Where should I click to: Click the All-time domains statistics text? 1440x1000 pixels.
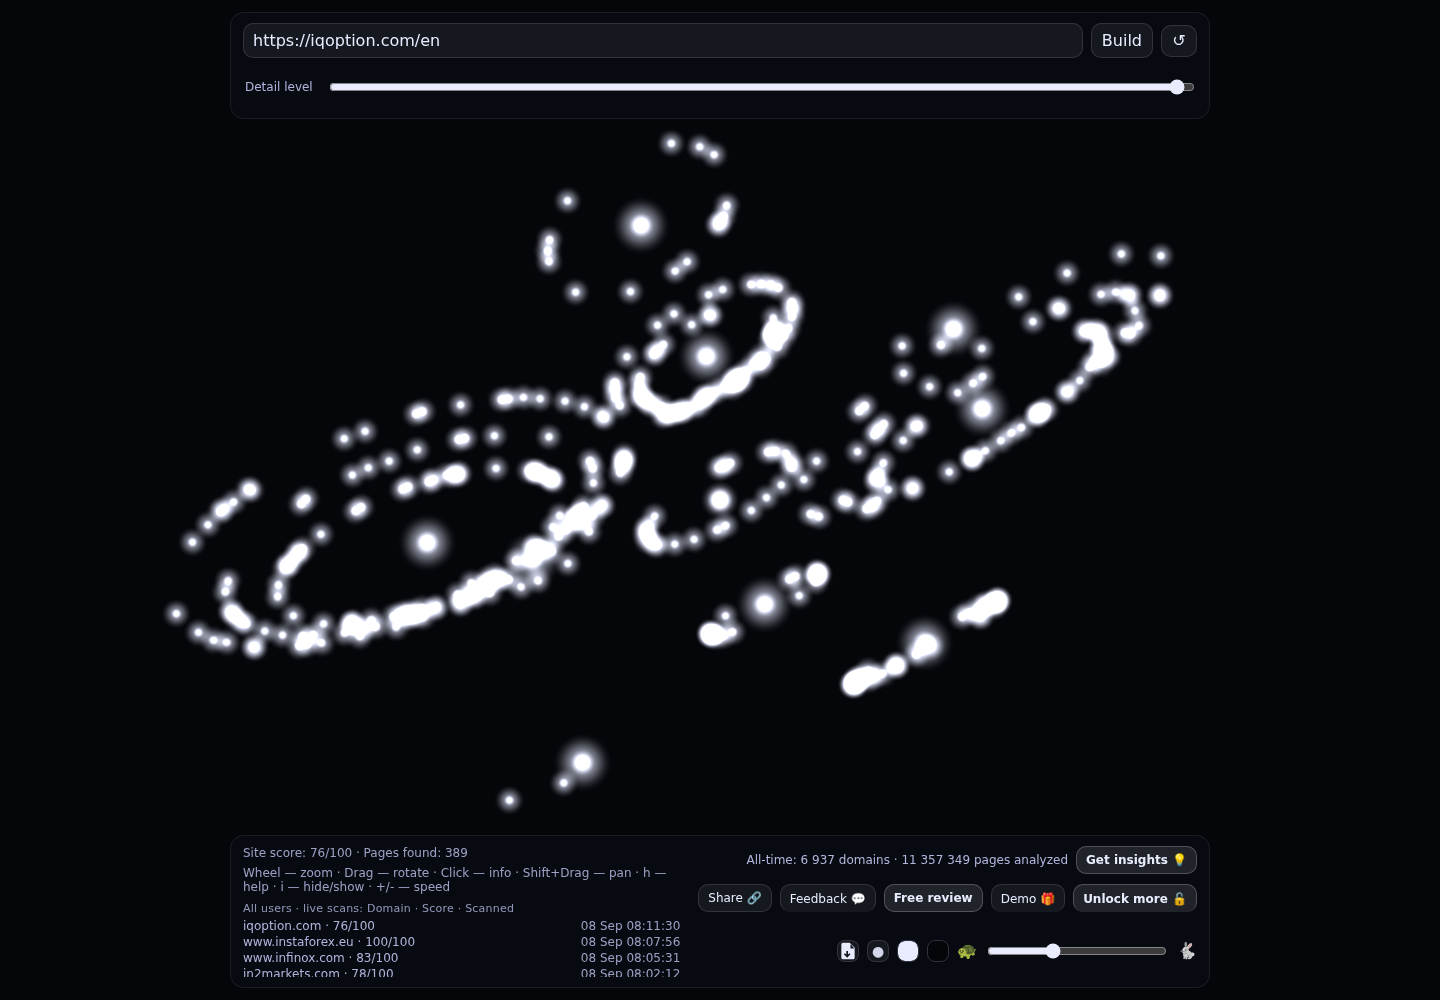[x=907, y=860]
